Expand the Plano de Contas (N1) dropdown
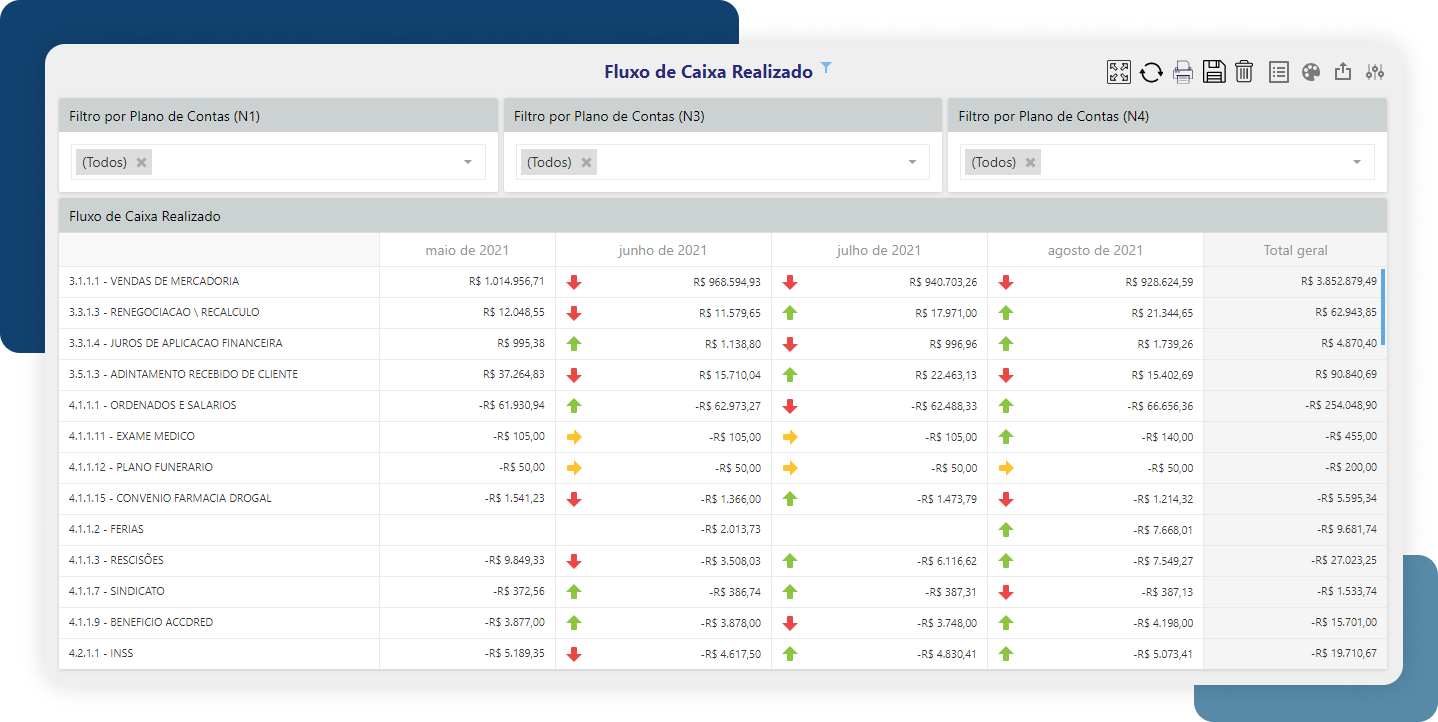1438x722 pixels. click(467, 162)
